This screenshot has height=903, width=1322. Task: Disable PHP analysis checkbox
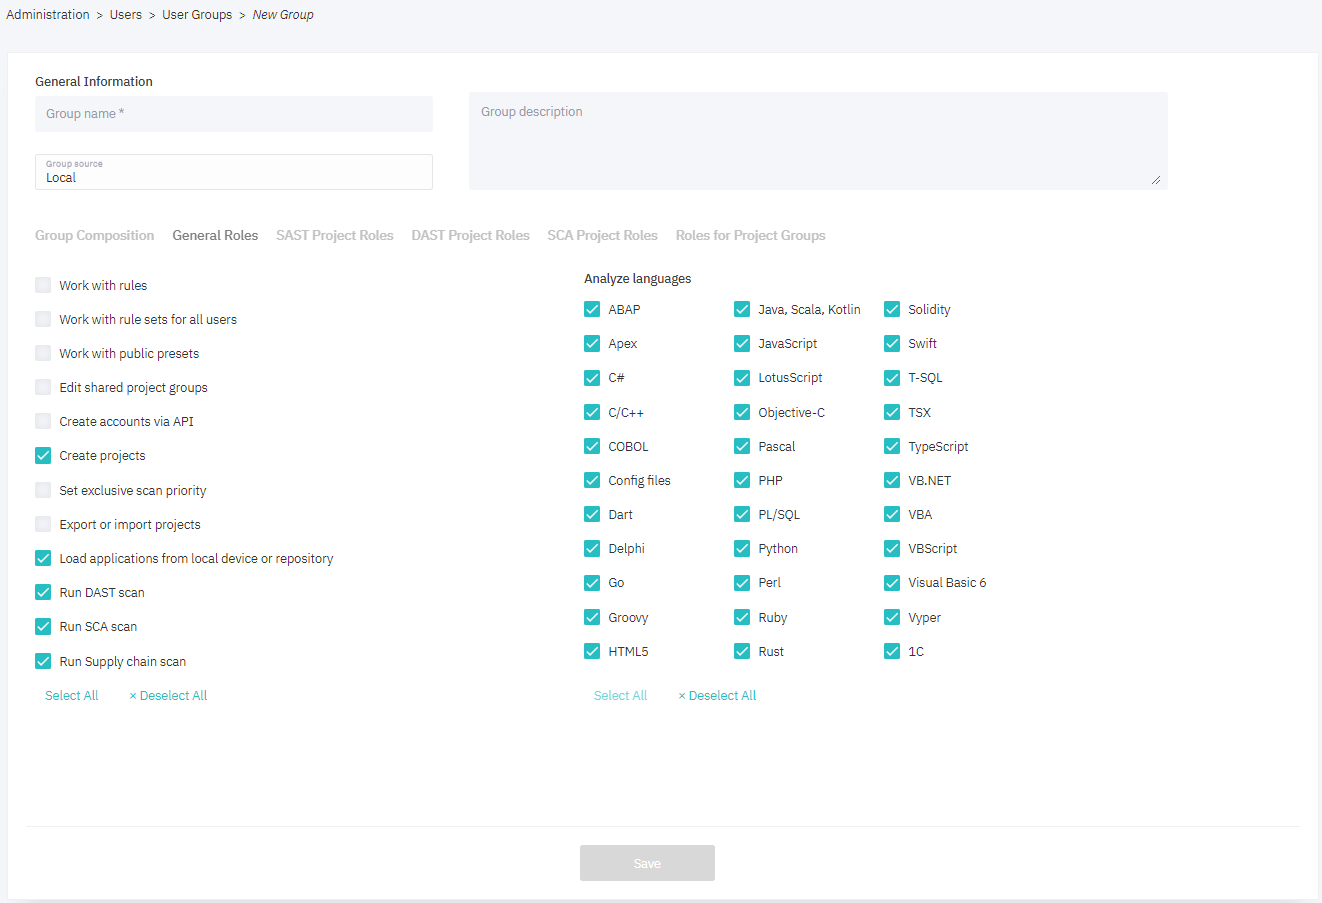pos(742,480)
